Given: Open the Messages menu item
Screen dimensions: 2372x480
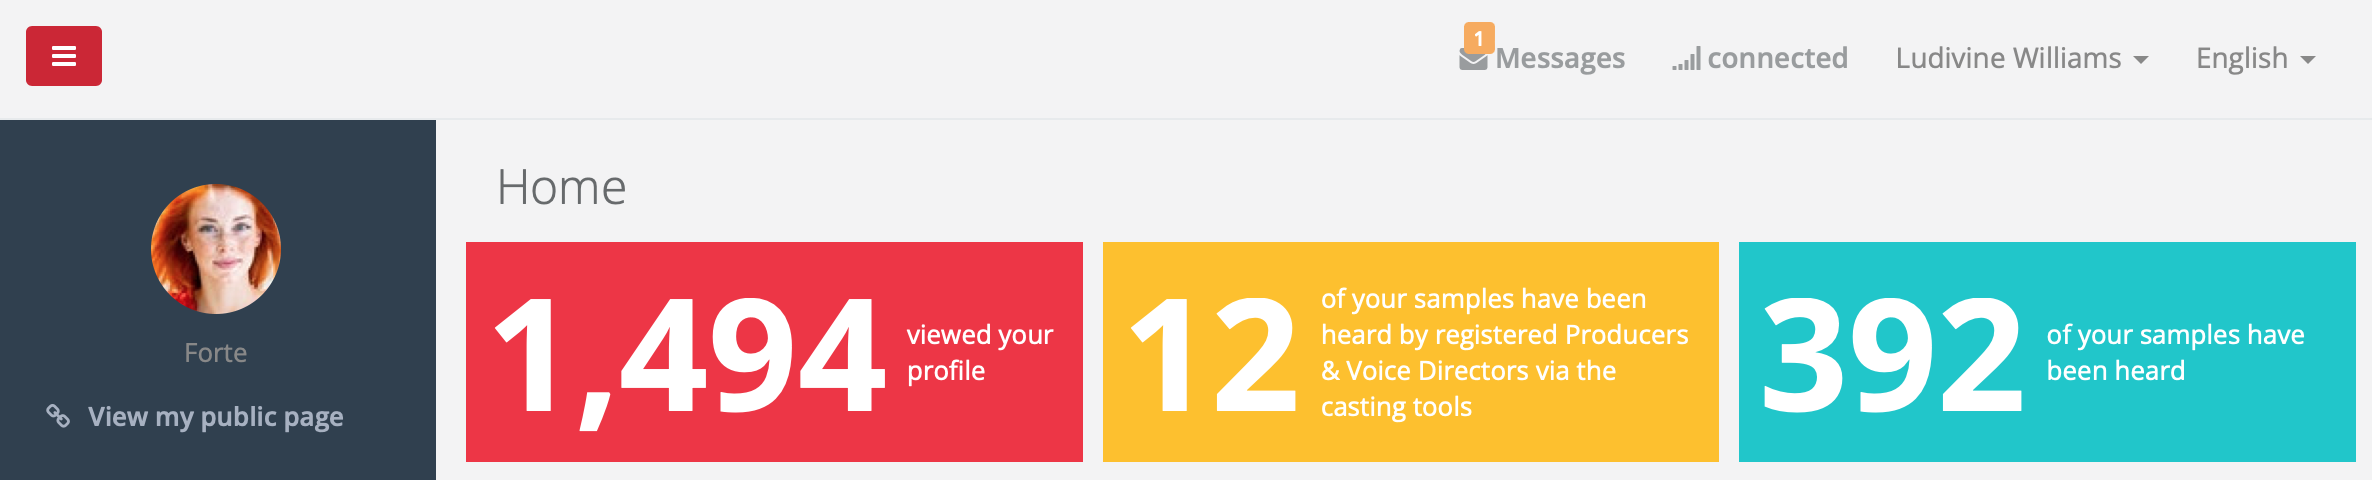Looking at the screenshot, I should click(1542, 58).
